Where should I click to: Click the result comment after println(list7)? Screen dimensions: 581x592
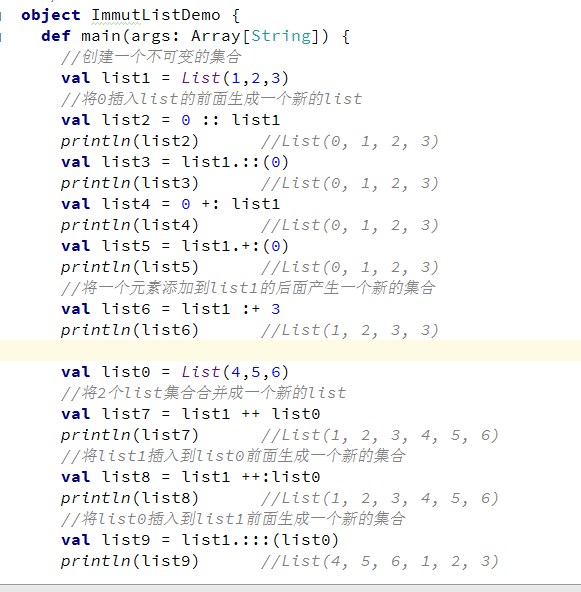pos(380,435)
